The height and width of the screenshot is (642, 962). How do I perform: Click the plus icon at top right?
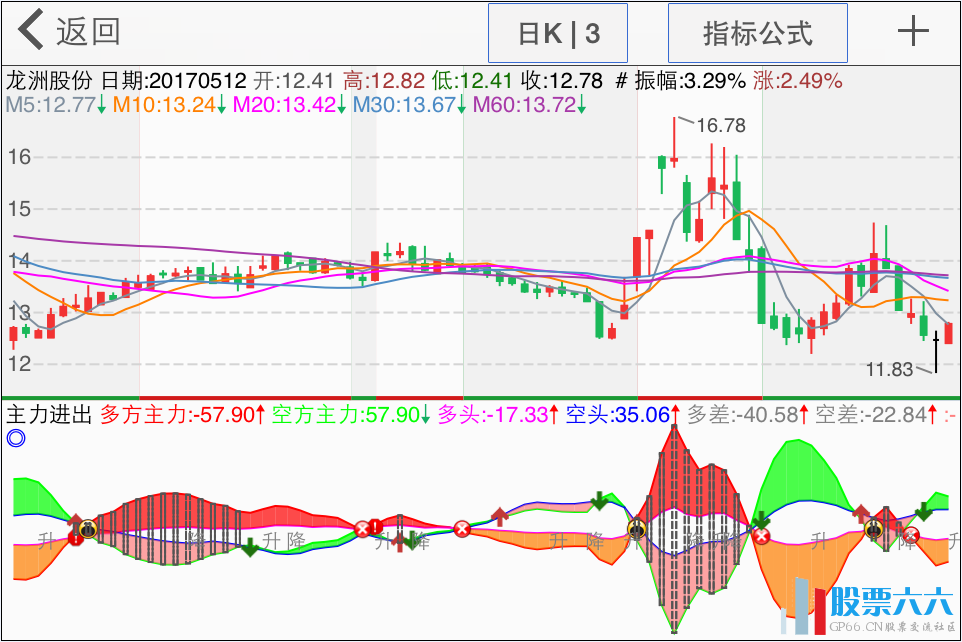(912, 32)
